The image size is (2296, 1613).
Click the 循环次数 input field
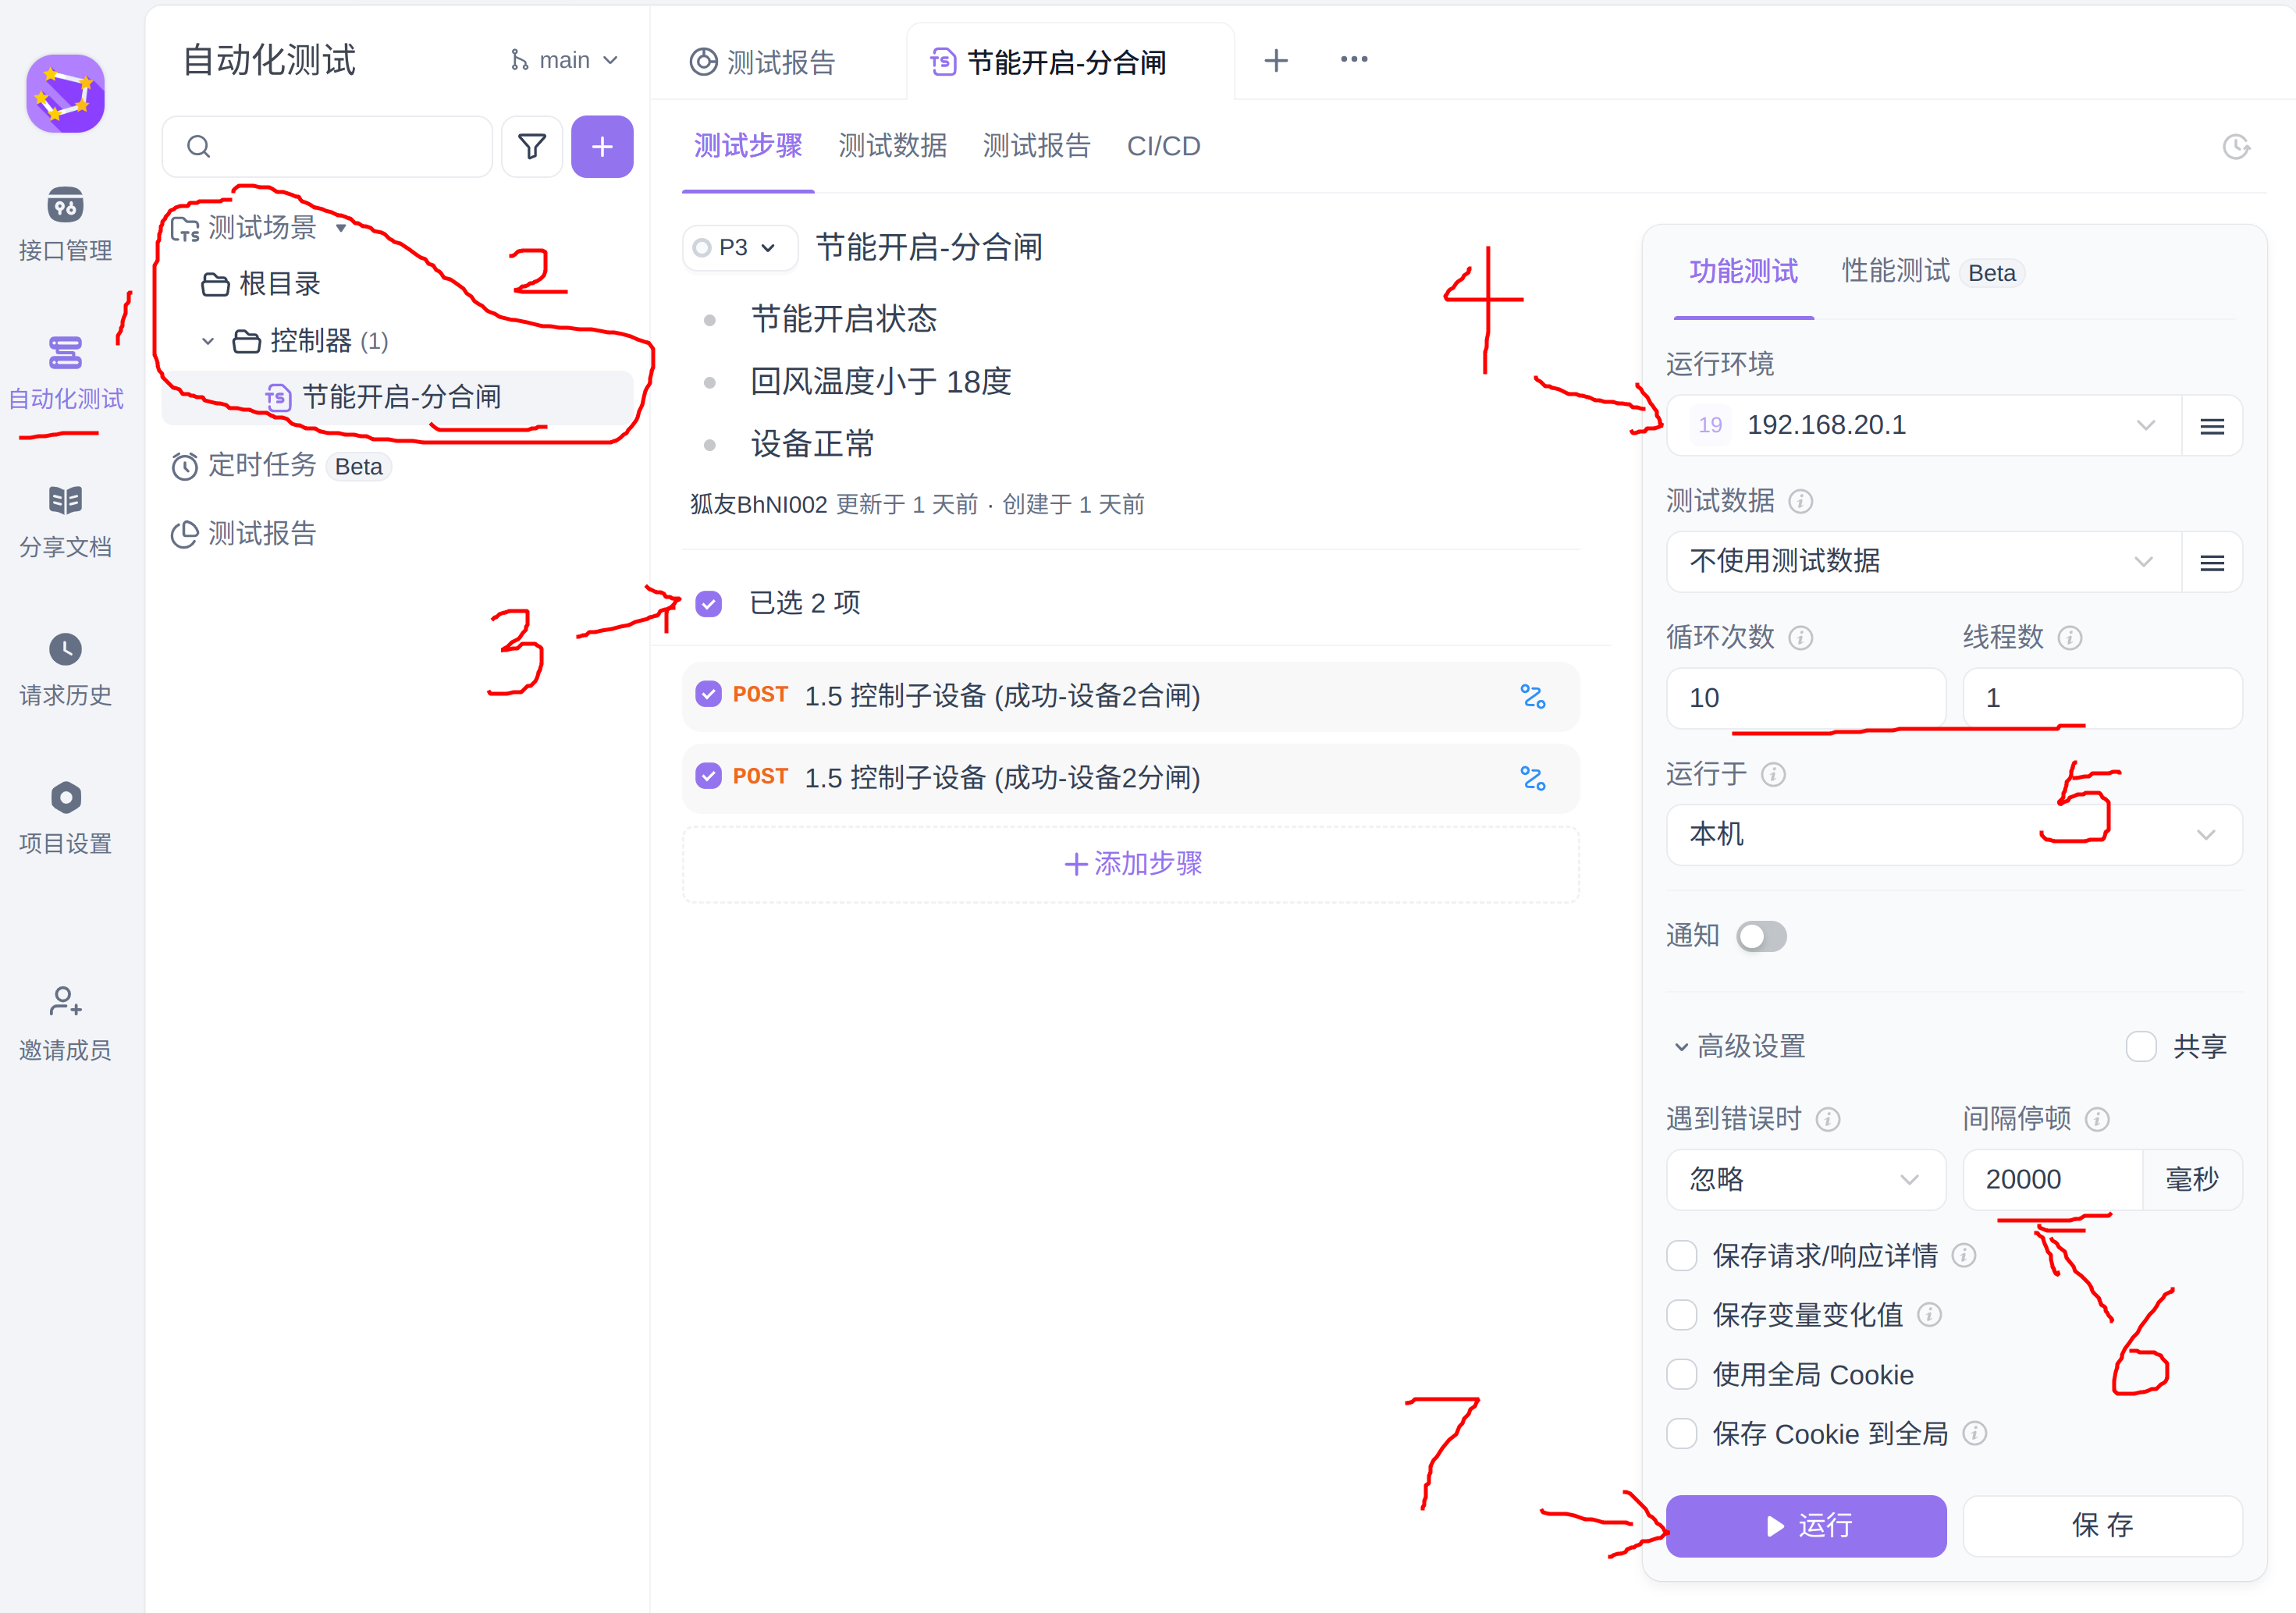[1805, 698]
